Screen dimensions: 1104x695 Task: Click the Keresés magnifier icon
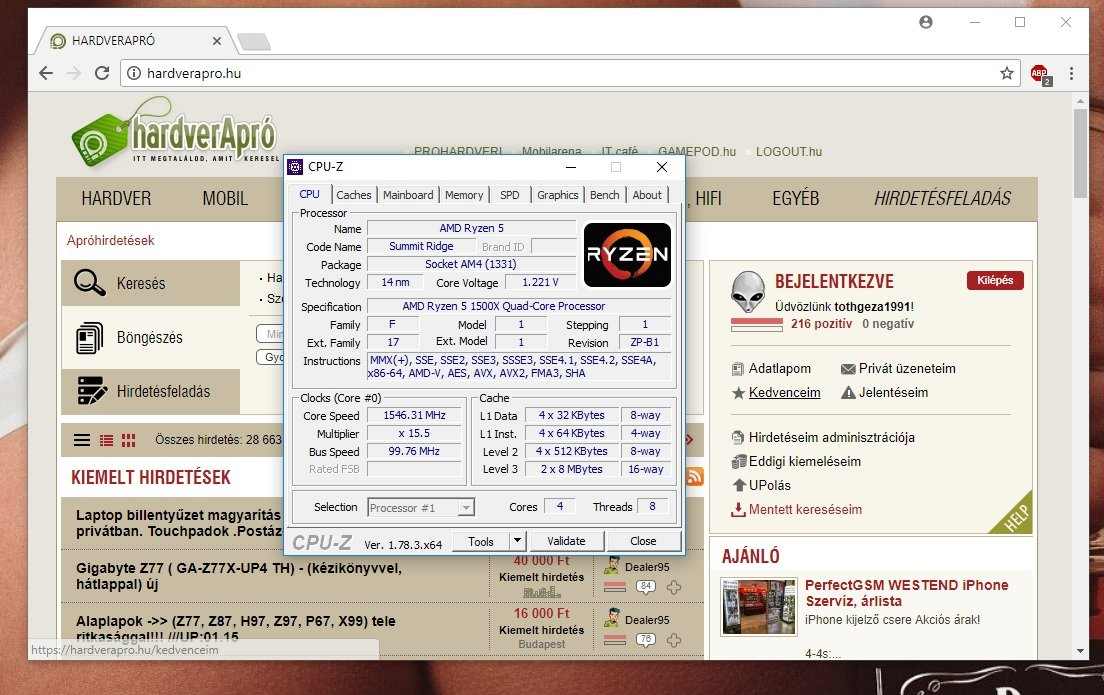click(89, 283)
